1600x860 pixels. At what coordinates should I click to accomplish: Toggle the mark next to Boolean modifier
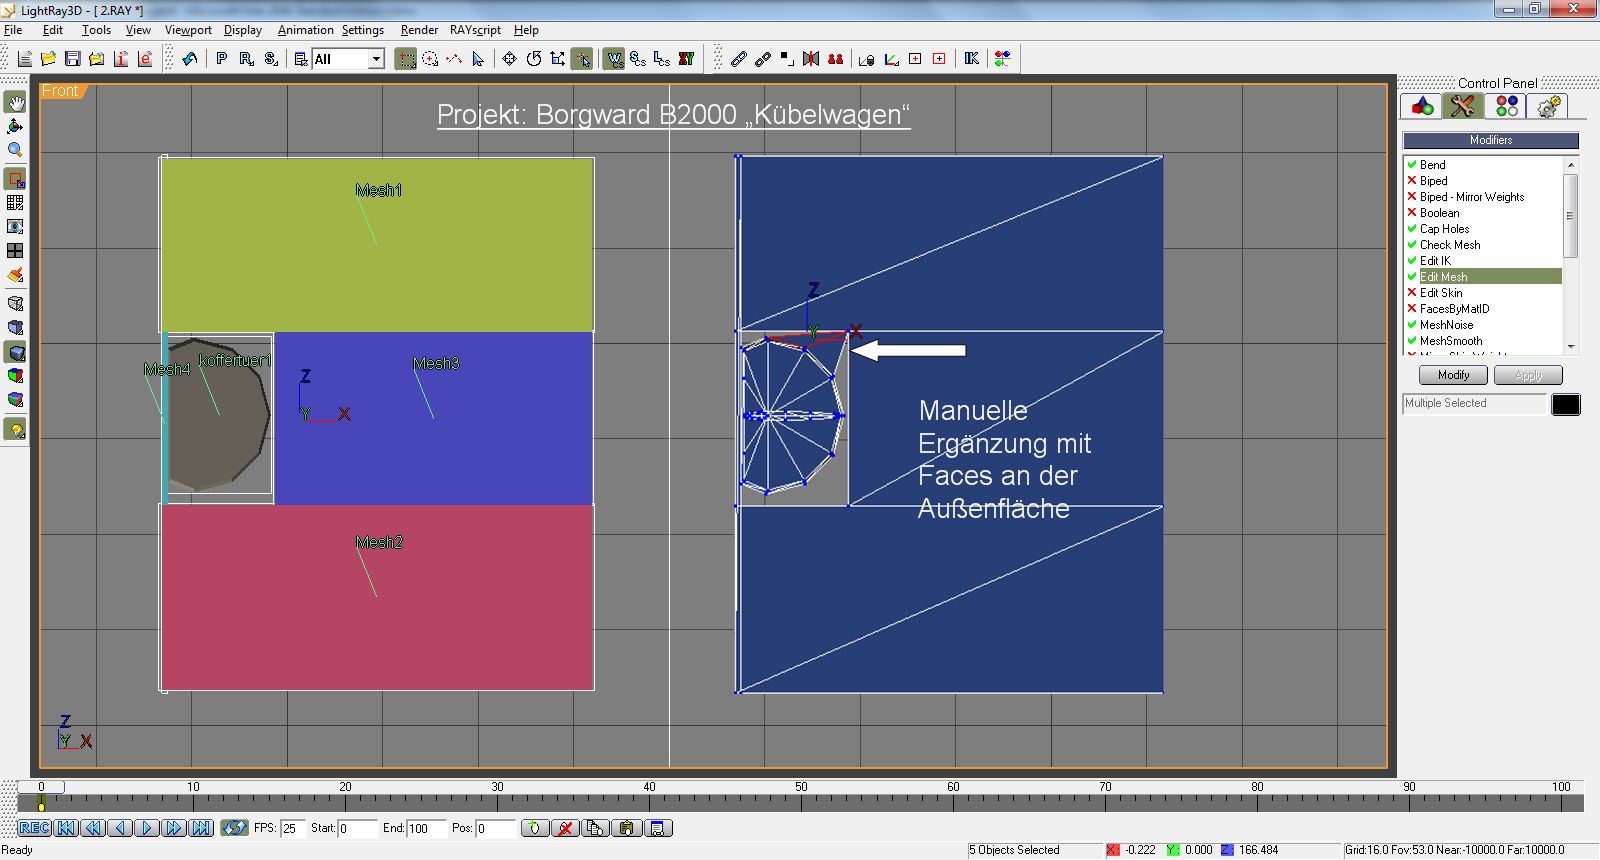[x=1412, y=213]
